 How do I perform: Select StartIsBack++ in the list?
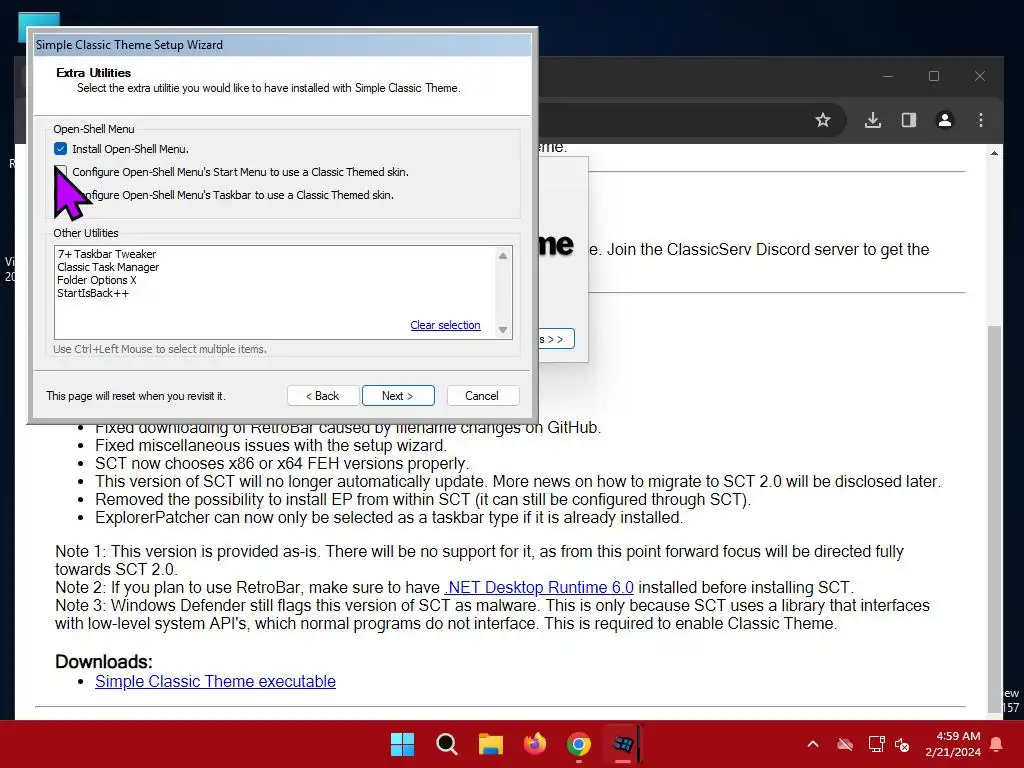[x=93, y=293]
